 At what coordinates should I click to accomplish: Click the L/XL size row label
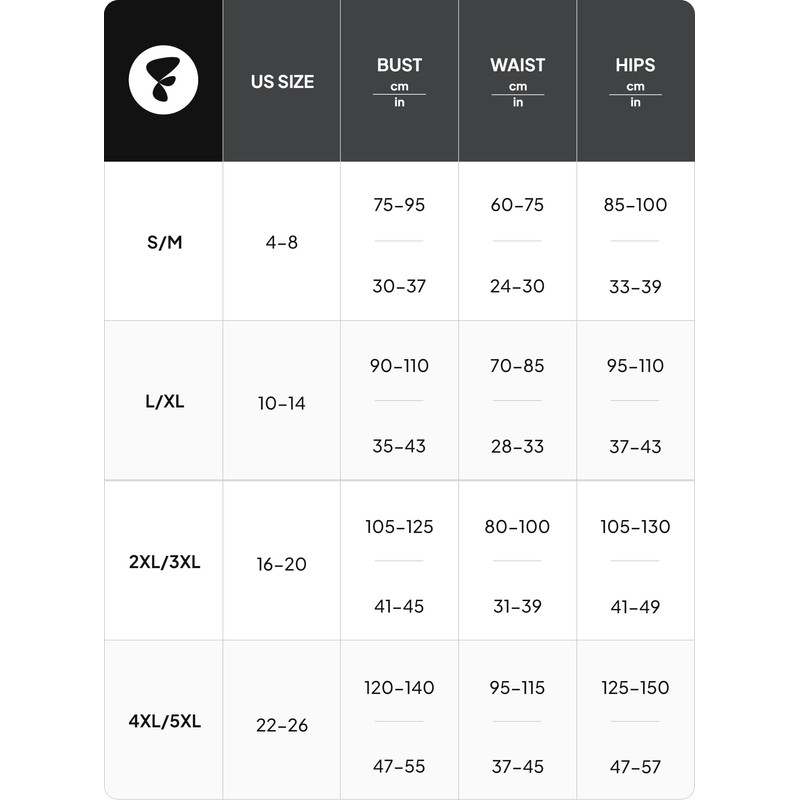tap(163, 403)
